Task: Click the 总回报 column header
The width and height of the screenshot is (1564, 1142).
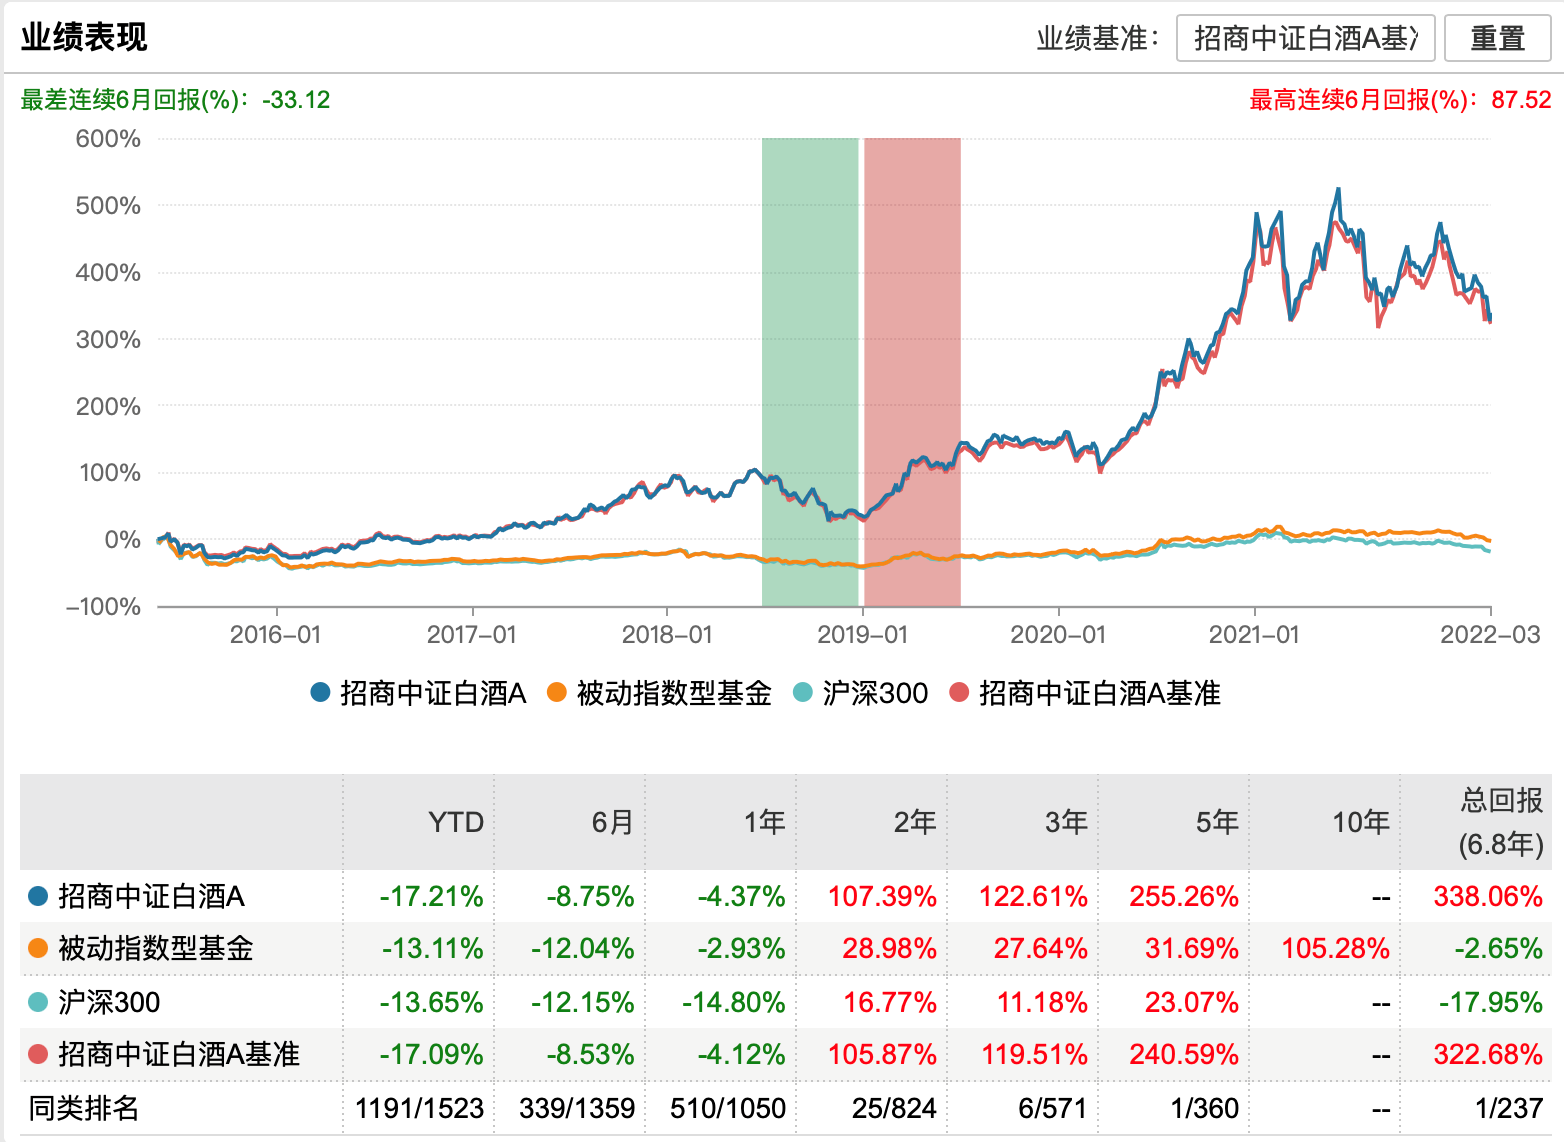Action: (x=1500, y=822)
